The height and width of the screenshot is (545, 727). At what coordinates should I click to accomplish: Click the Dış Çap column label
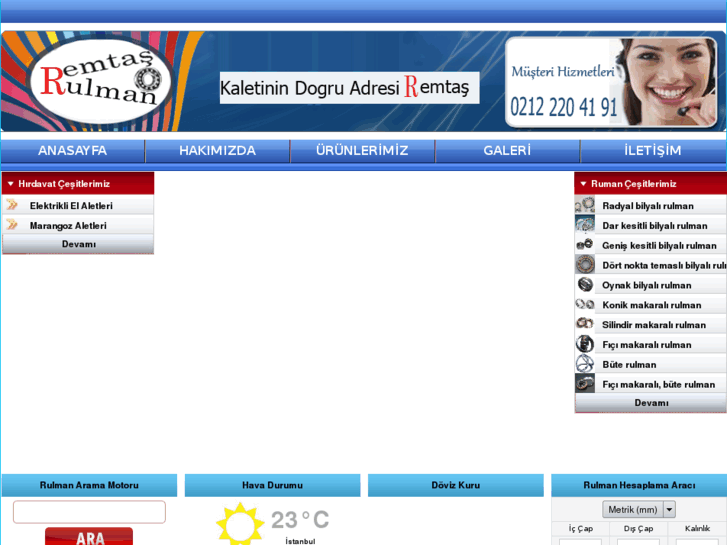pyautogui.click(x=638, y=528)
